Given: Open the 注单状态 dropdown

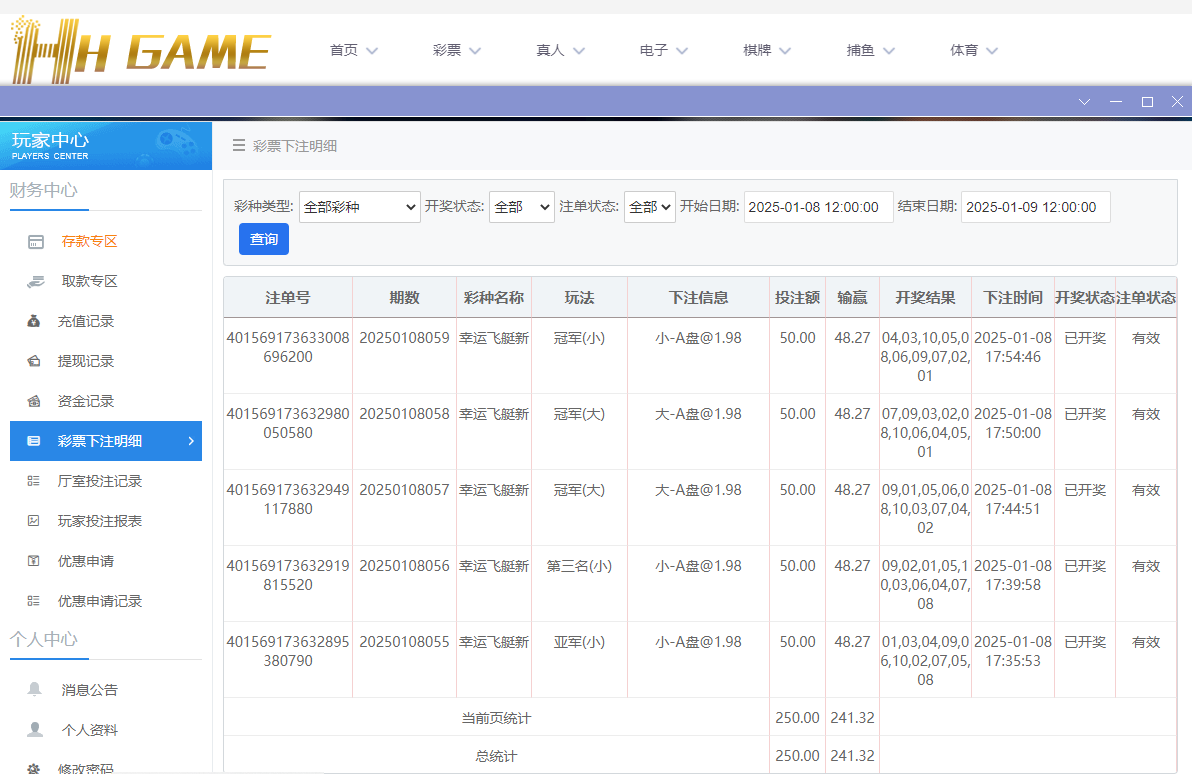Looking at the screenshot, I should [649, 207].
